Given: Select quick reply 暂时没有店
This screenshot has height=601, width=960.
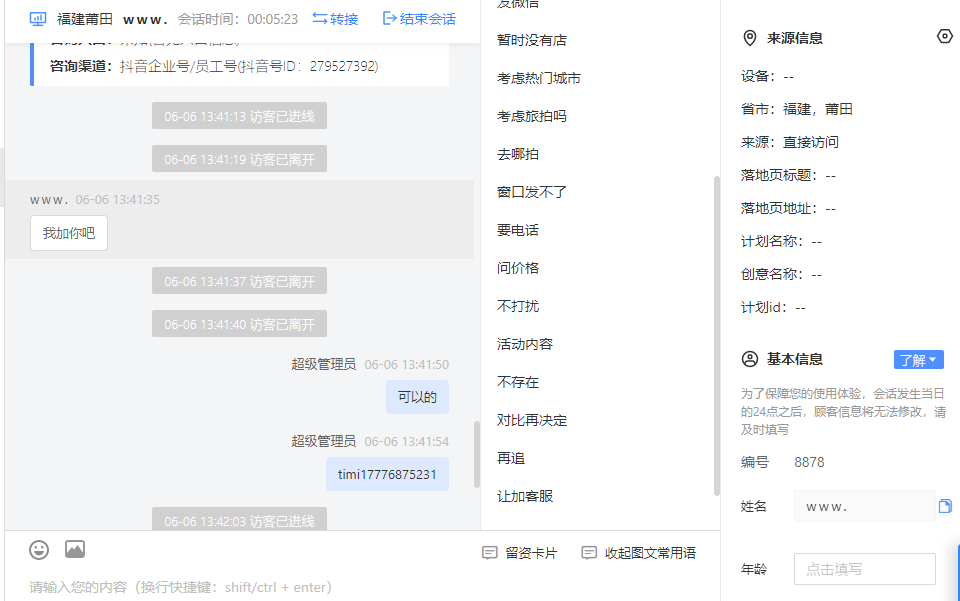Looking at the screenshot, I should click(532, 40).
